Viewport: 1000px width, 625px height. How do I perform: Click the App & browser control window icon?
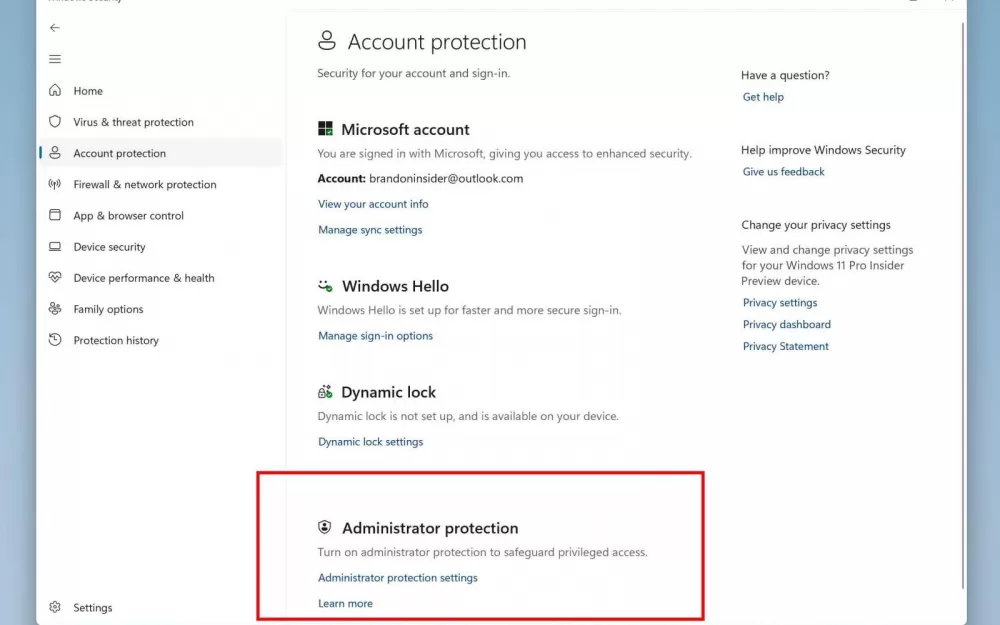click(x=55, y=215)
